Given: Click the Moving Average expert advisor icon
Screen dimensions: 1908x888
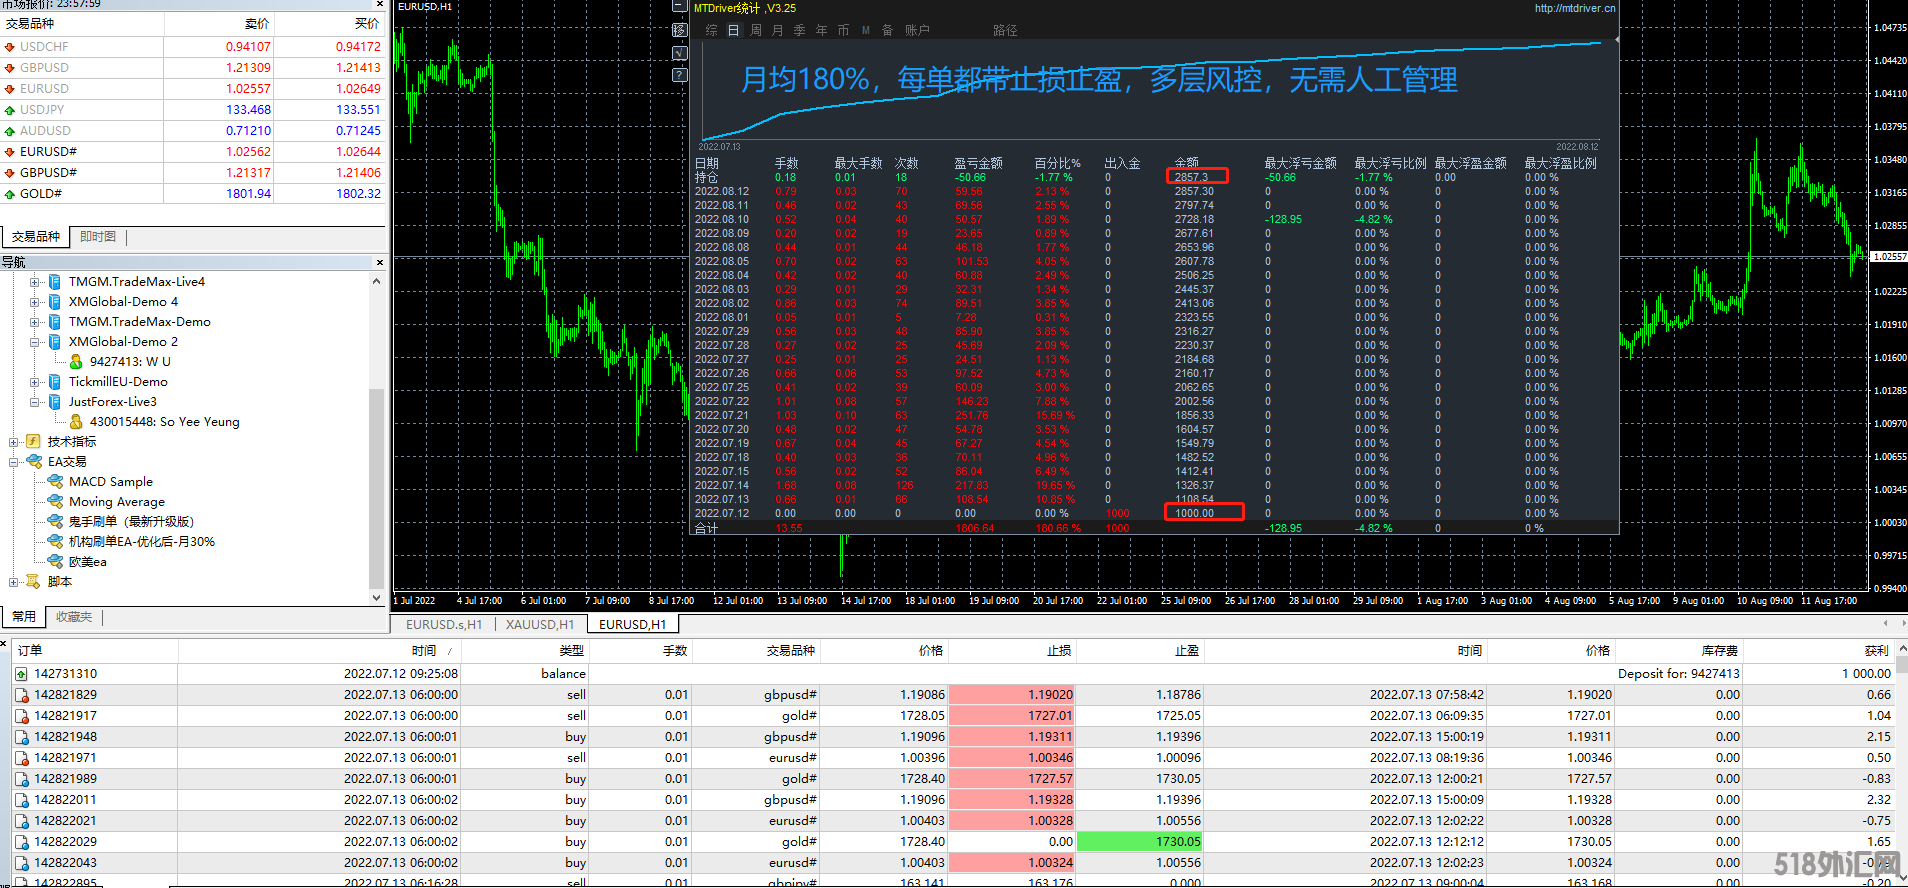Looking at the screenshot, I should coord(55,502).
